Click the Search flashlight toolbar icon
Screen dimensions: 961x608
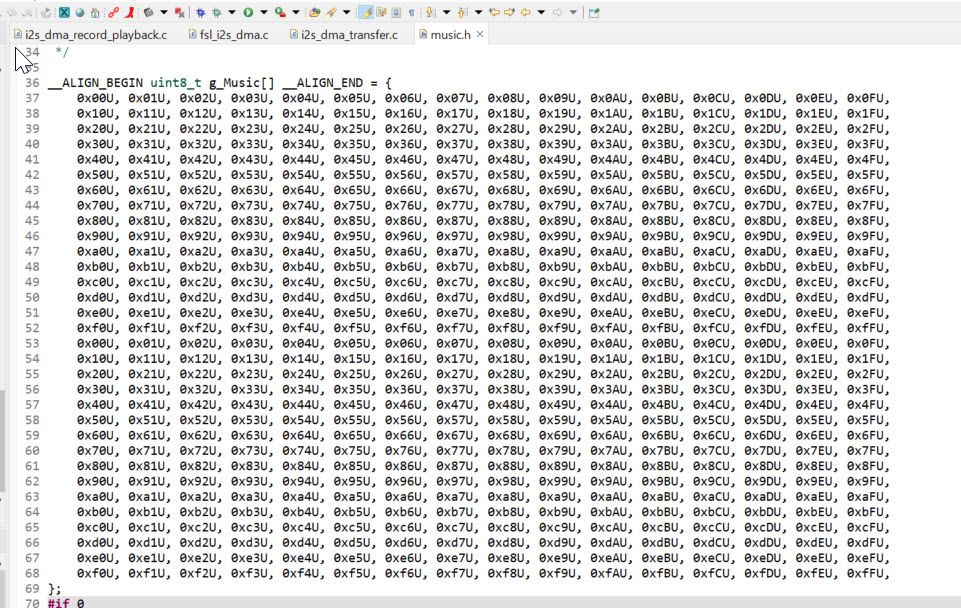[x=331, y=12]
